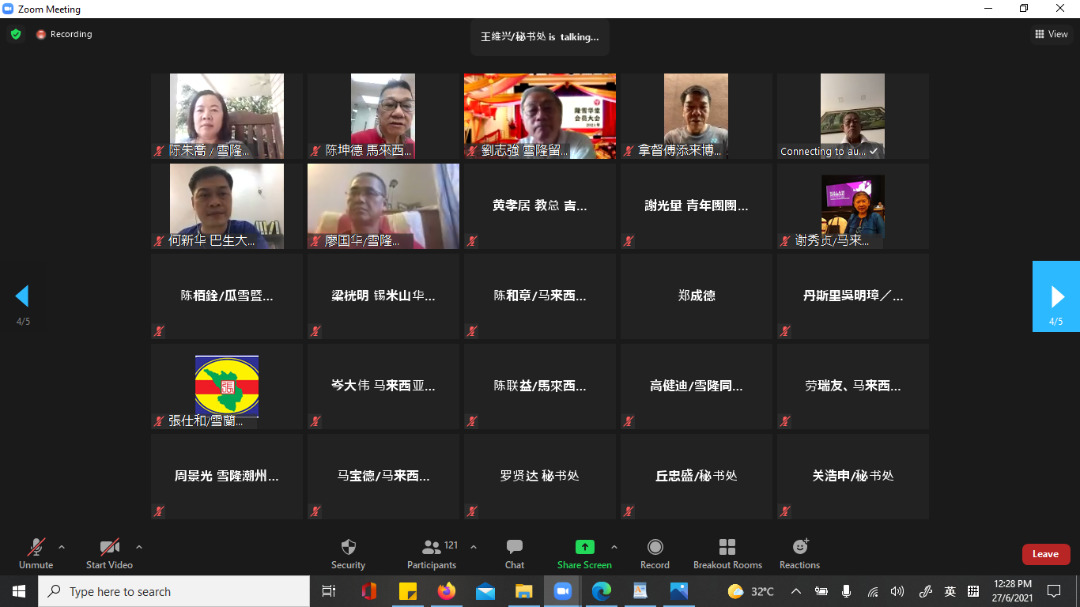Click the green Share Screen icon
Image resolution: width=1080 pixels, height=607 pixels.
(x=584, y=548)
